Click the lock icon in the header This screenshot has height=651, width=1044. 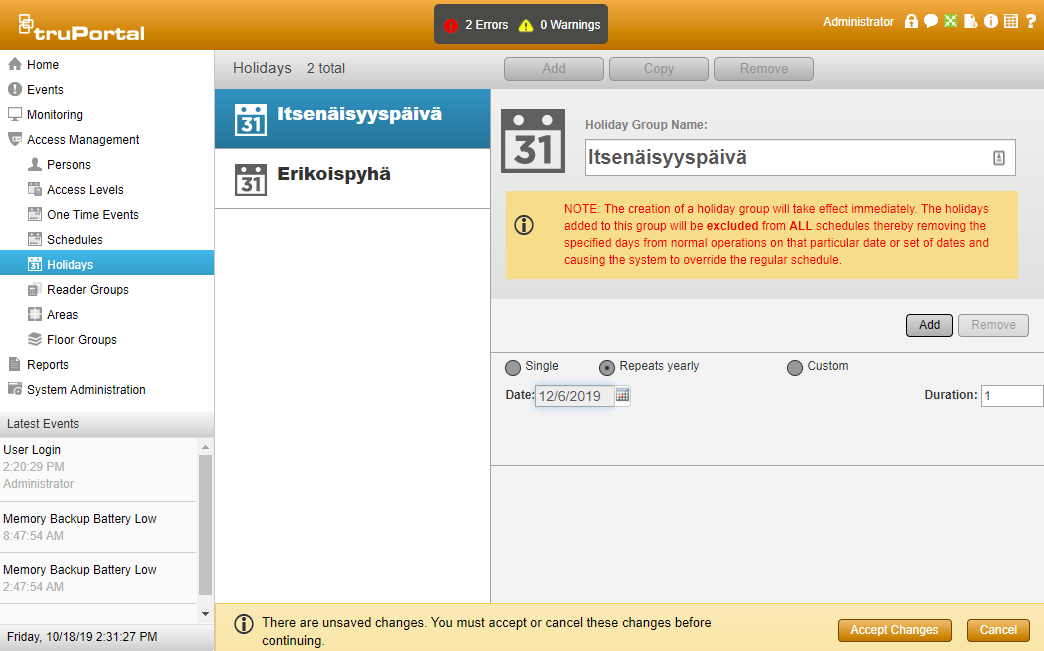911,21
